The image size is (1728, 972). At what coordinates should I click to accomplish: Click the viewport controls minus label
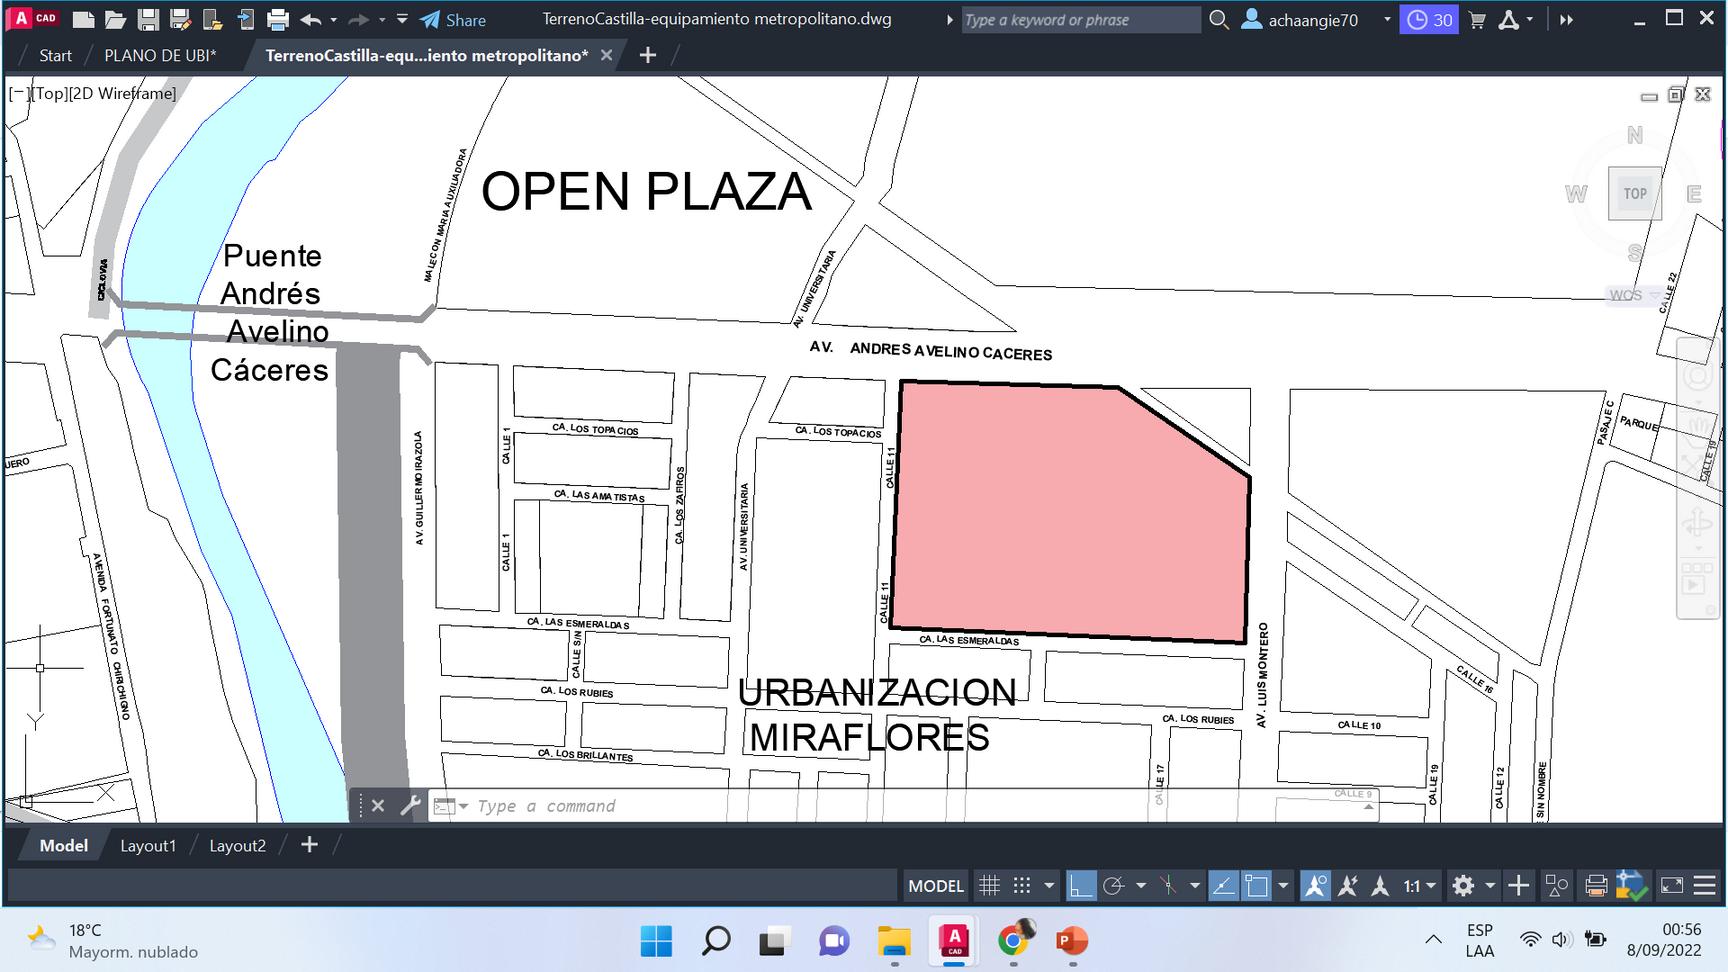pyautogui.click(x=18, y=94)
